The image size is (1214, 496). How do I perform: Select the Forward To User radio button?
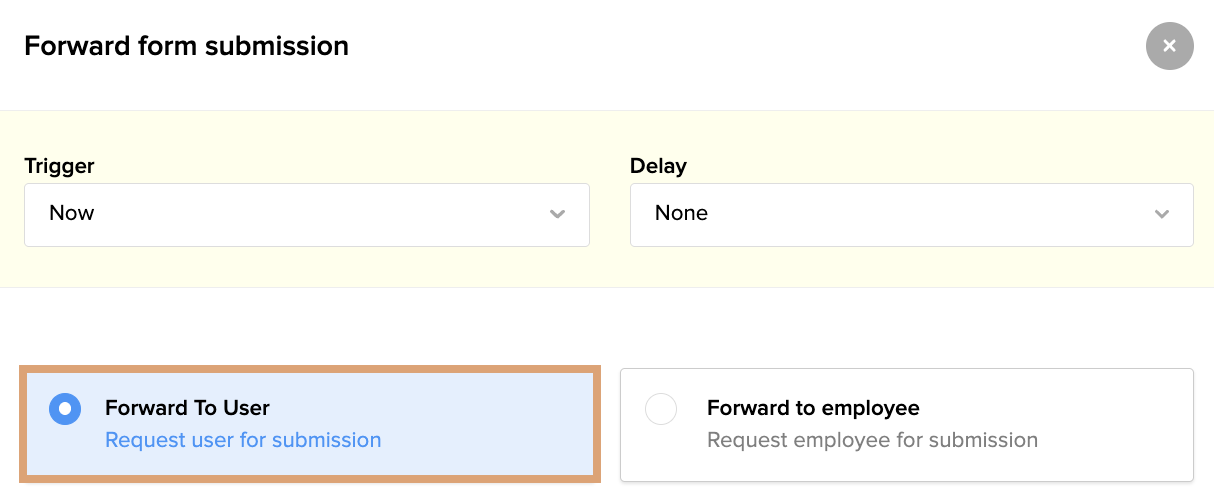65,409
